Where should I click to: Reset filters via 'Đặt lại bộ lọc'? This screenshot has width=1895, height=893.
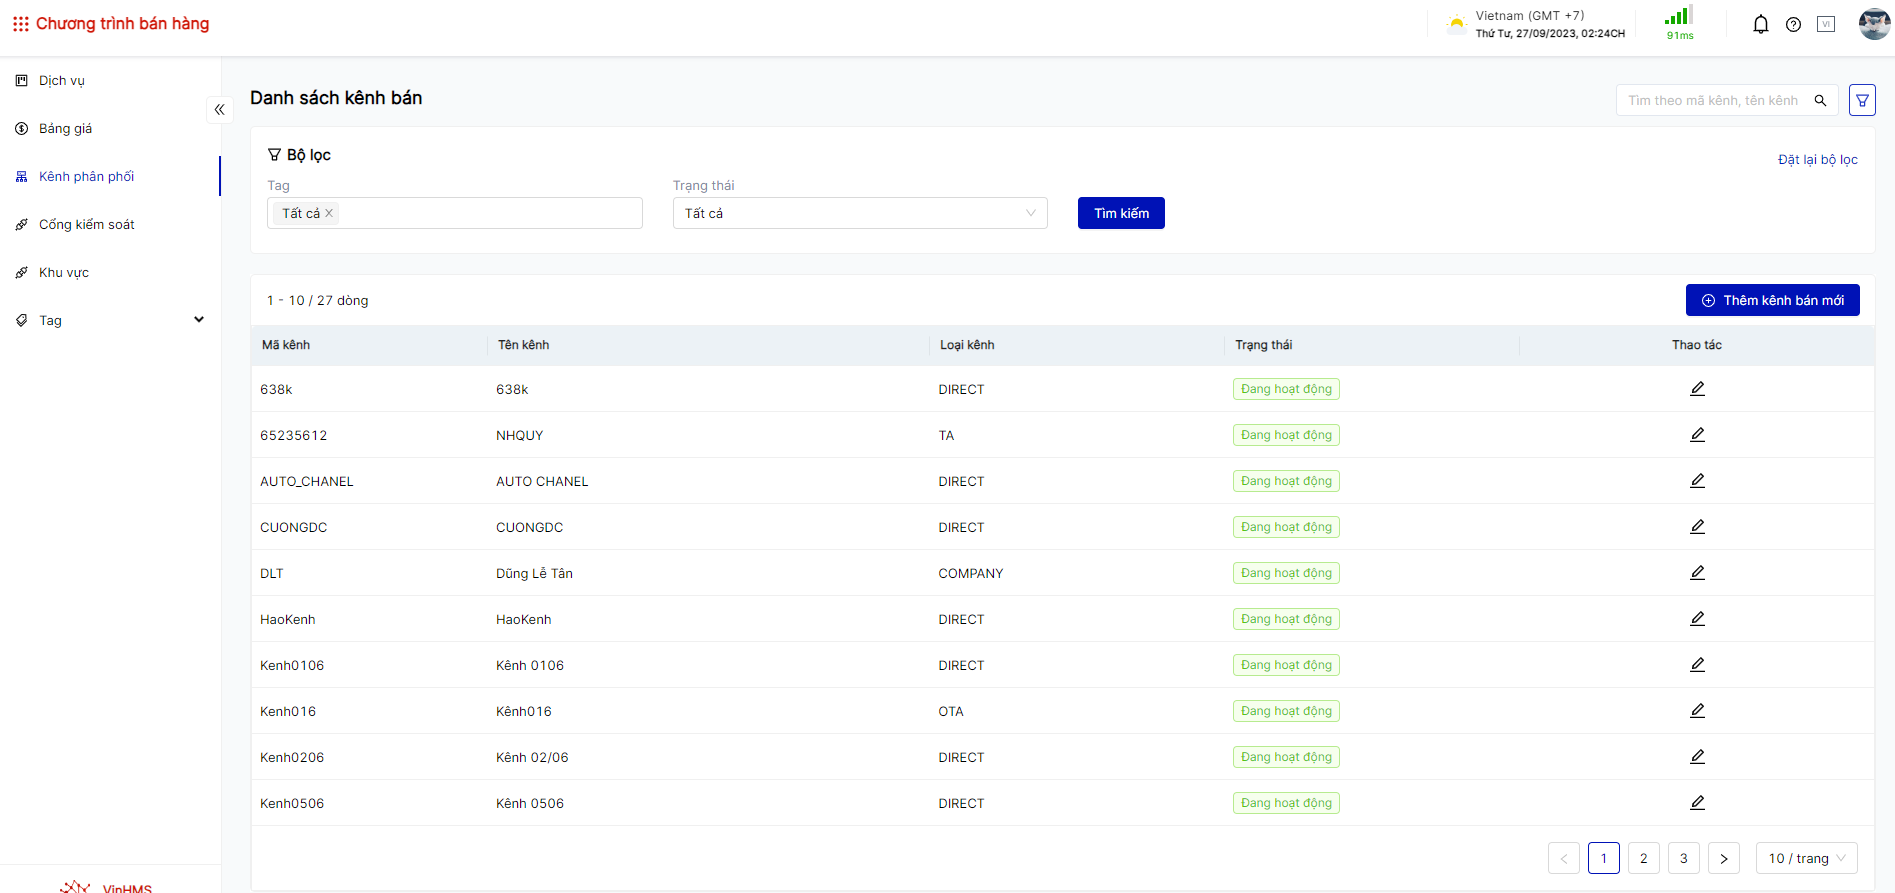1817,160
